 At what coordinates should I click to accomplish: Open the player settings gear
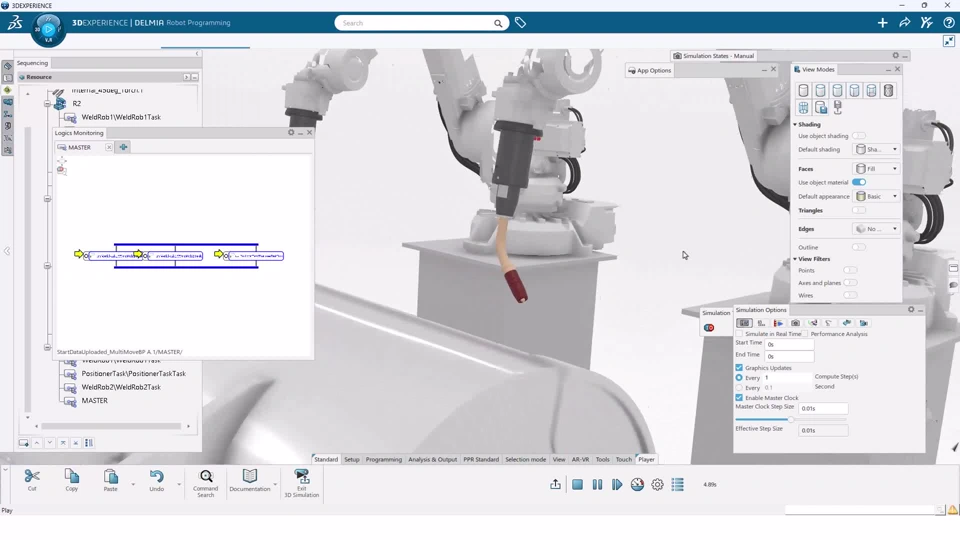tap(658, 484)
